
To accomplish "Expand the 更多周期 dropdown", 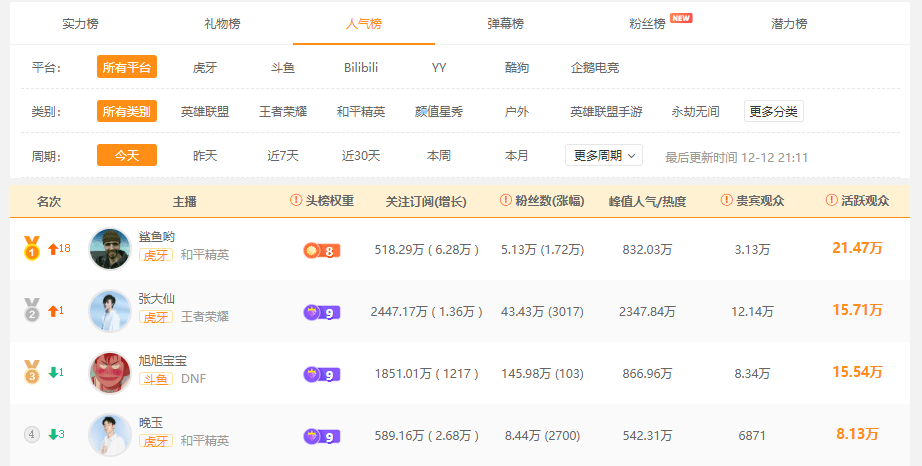I will tap(604, 156).
